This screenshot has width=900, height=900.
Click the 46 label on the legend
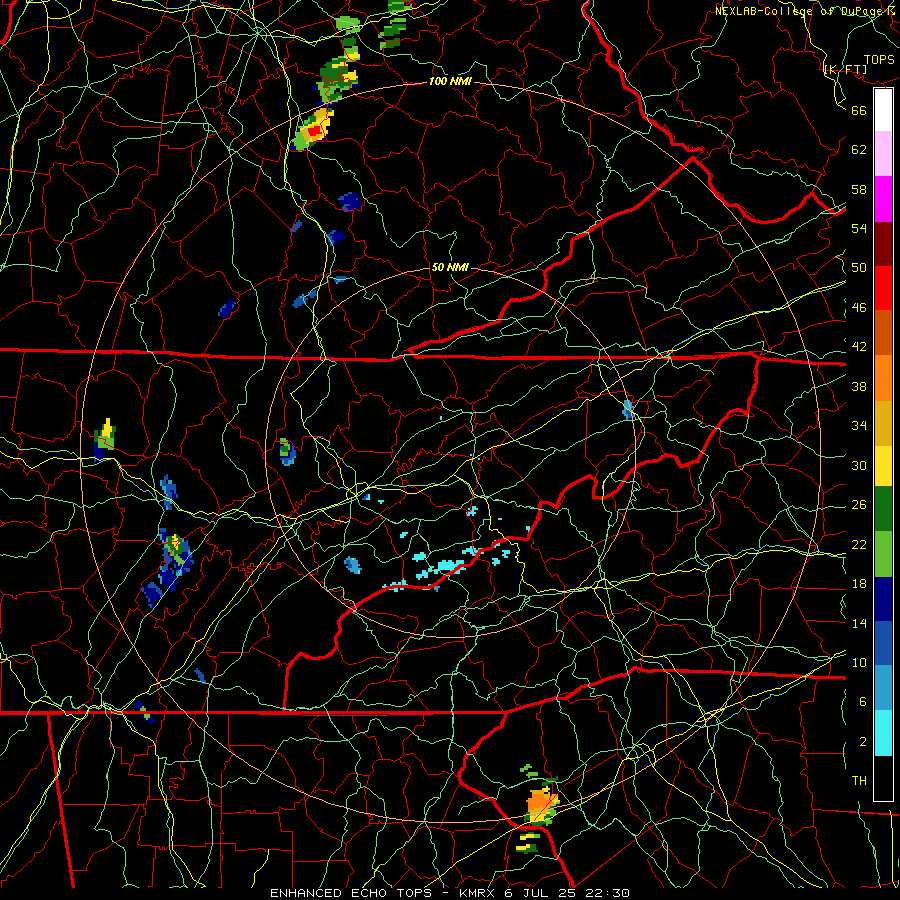(859, 308)
